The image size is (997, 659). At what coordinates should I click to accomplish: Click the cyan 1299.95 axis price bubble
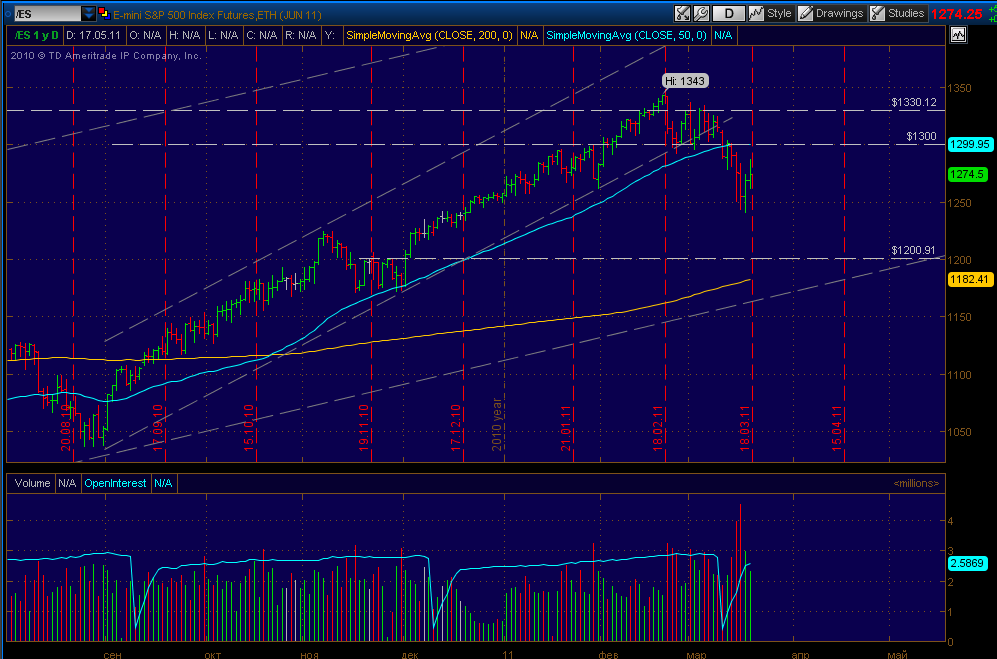(x=969, y=144)
